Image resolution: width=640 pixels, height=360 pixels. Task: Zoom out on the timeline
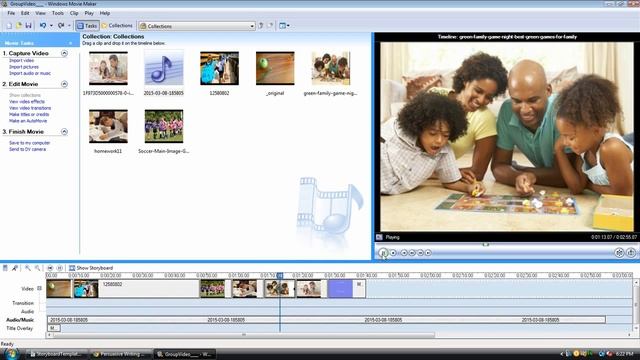coord(38,268)
